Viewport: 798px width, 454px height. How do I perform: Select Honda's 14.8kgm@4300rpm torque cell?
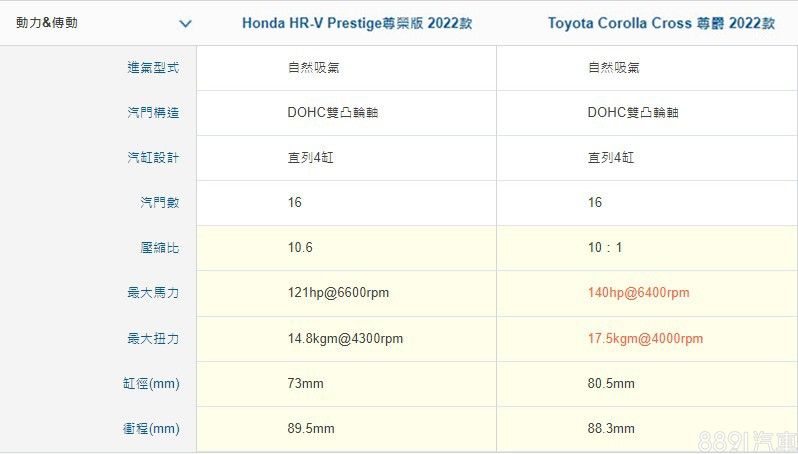(x=345, y=339)
